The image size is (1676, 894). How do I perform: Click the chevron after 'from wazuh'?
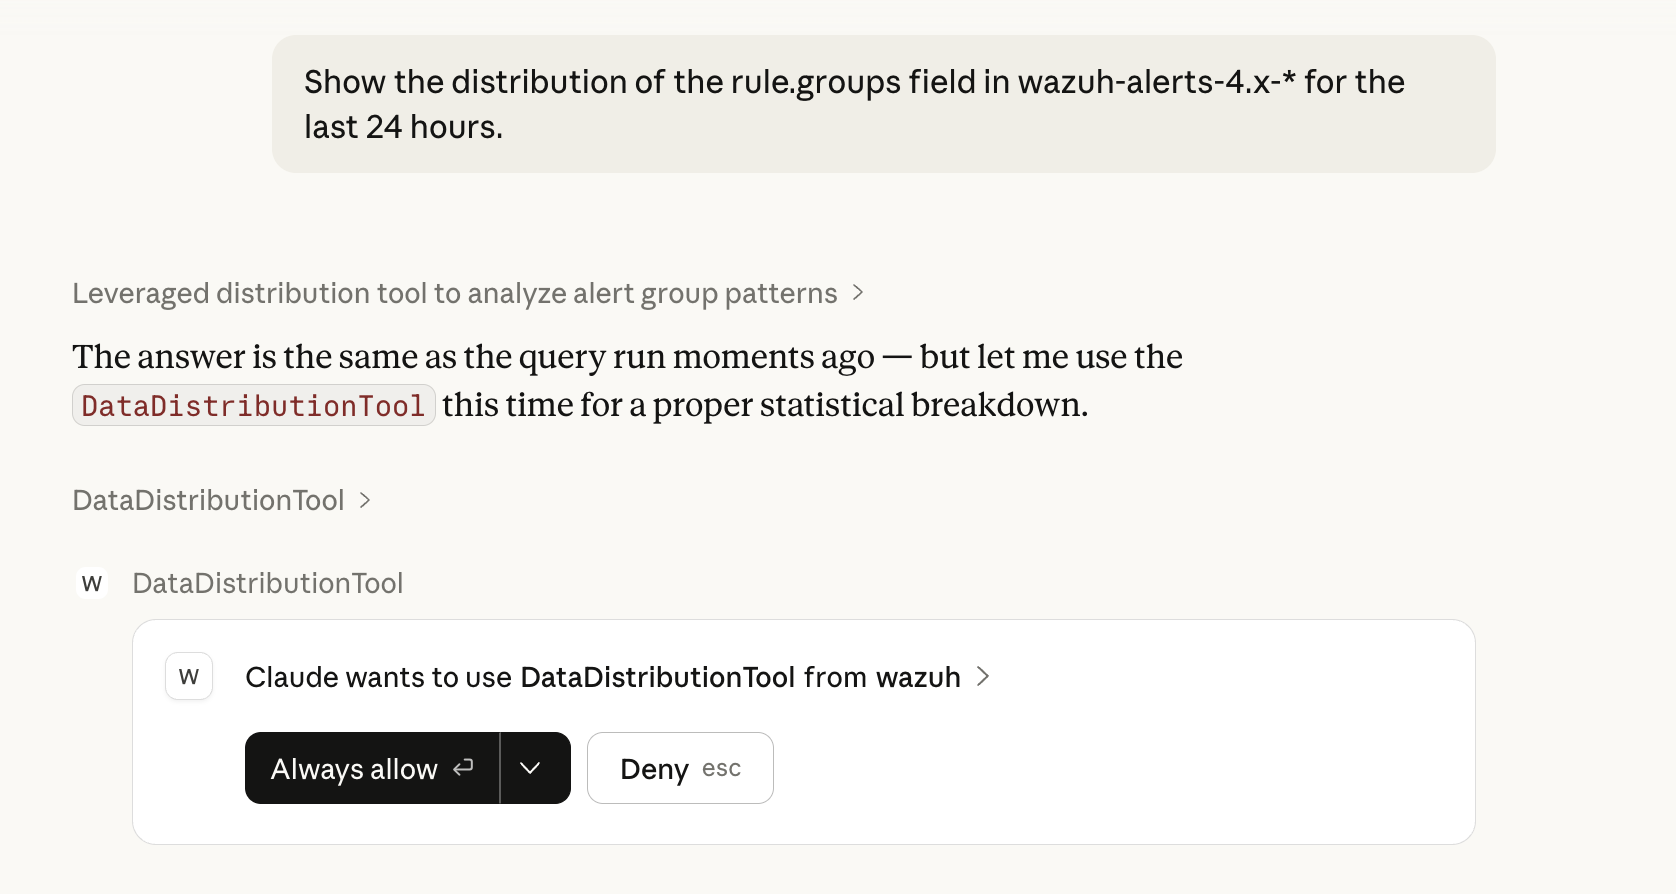[x=983, y=677]
